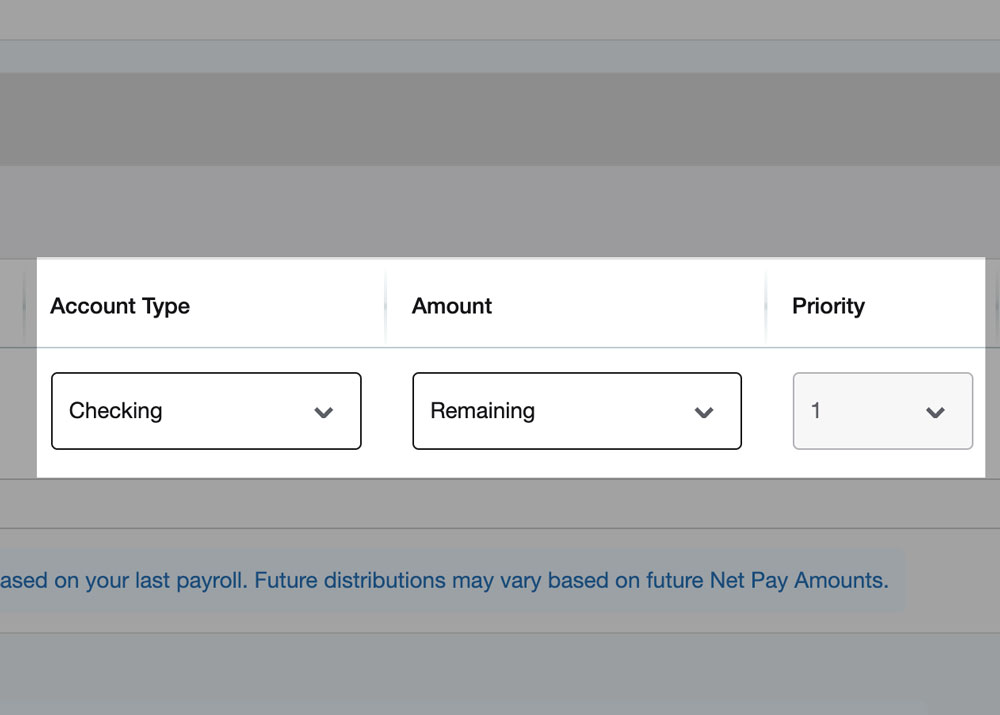Expand the Remaining amount selector

point(576,410)
